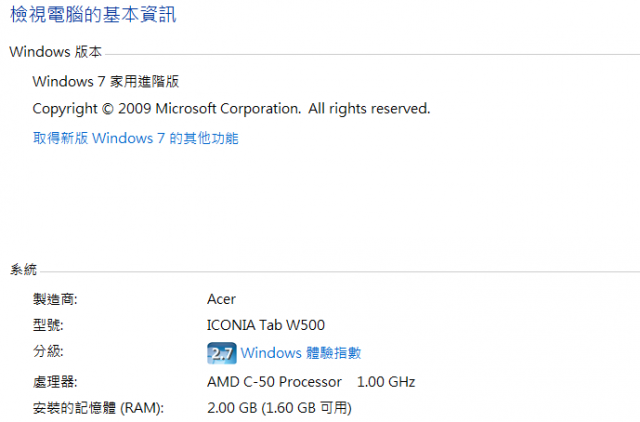640x422 pixels.
Task: Open 取得新版 Windows 7 的其他功能 link
Action: click(136, 138)
